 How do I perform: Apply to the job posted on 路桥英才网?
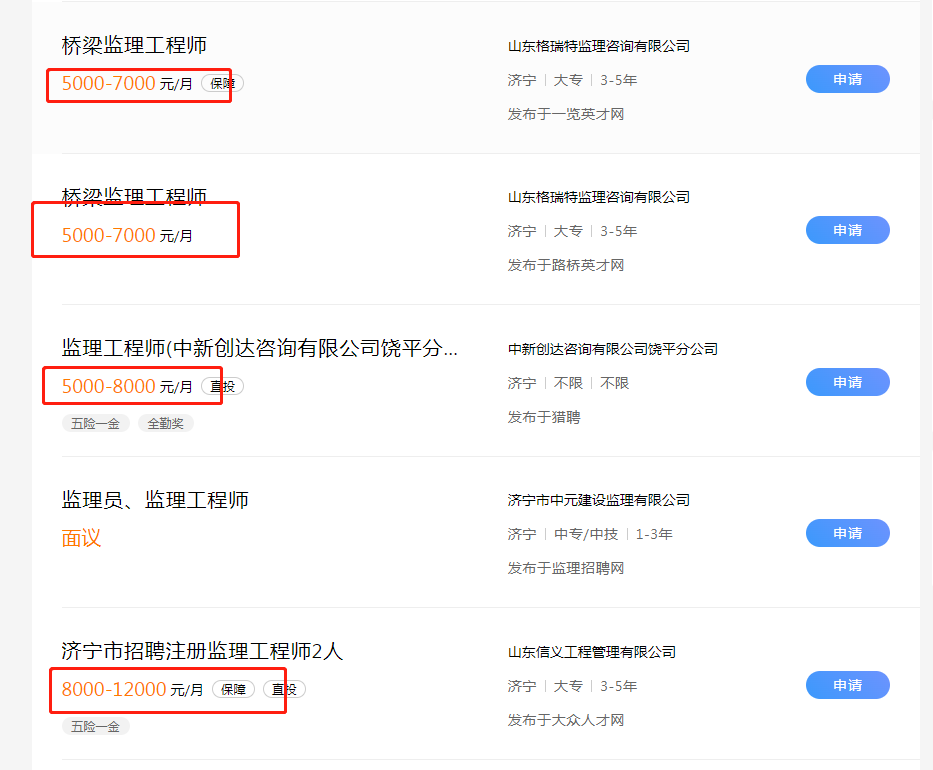(847, 231)
